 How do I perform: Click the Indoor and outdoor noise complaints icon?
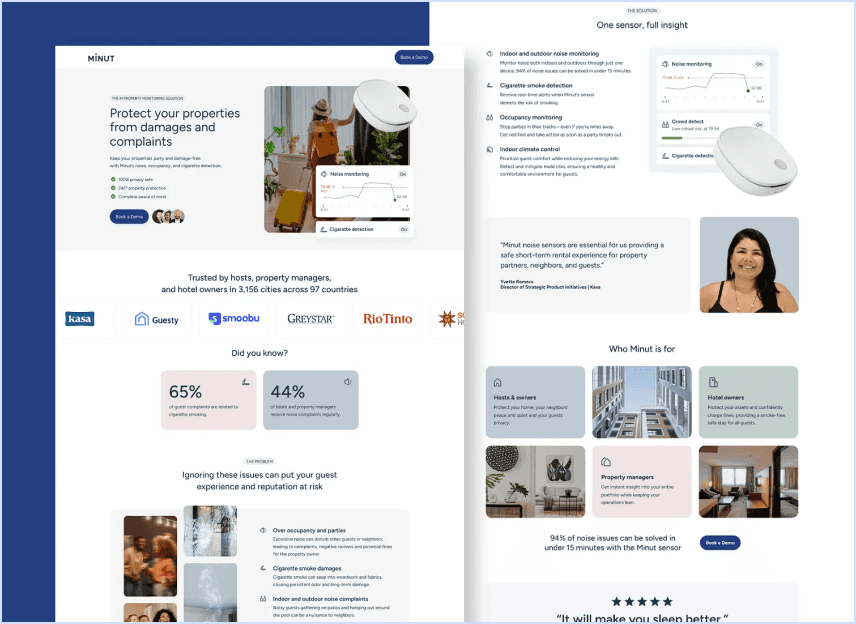point(263,599)
